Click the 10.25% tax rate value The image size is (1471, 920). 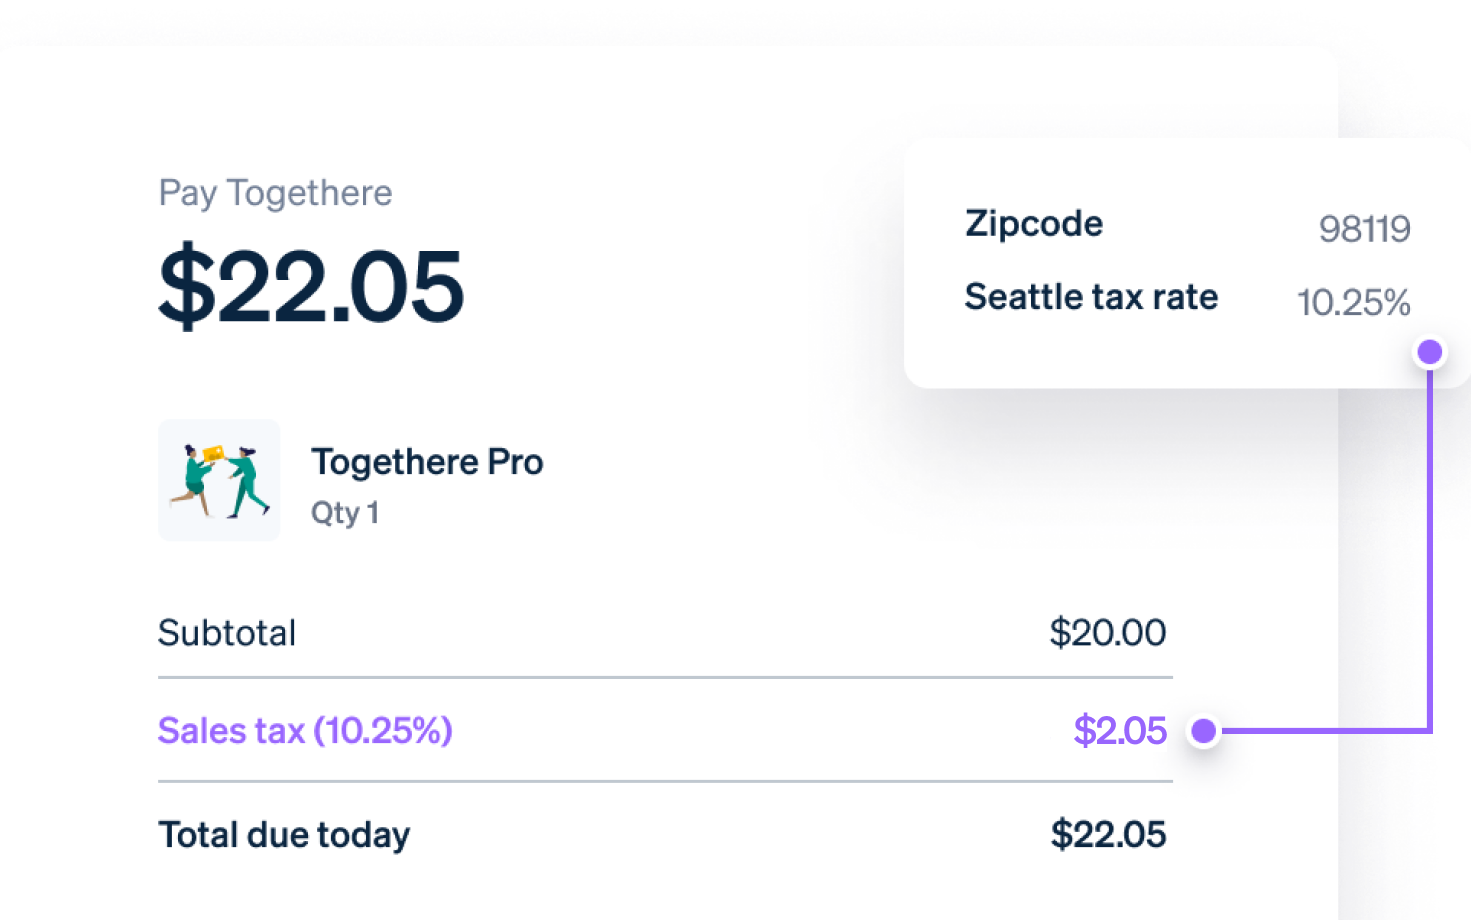(x=1353, y=302)
